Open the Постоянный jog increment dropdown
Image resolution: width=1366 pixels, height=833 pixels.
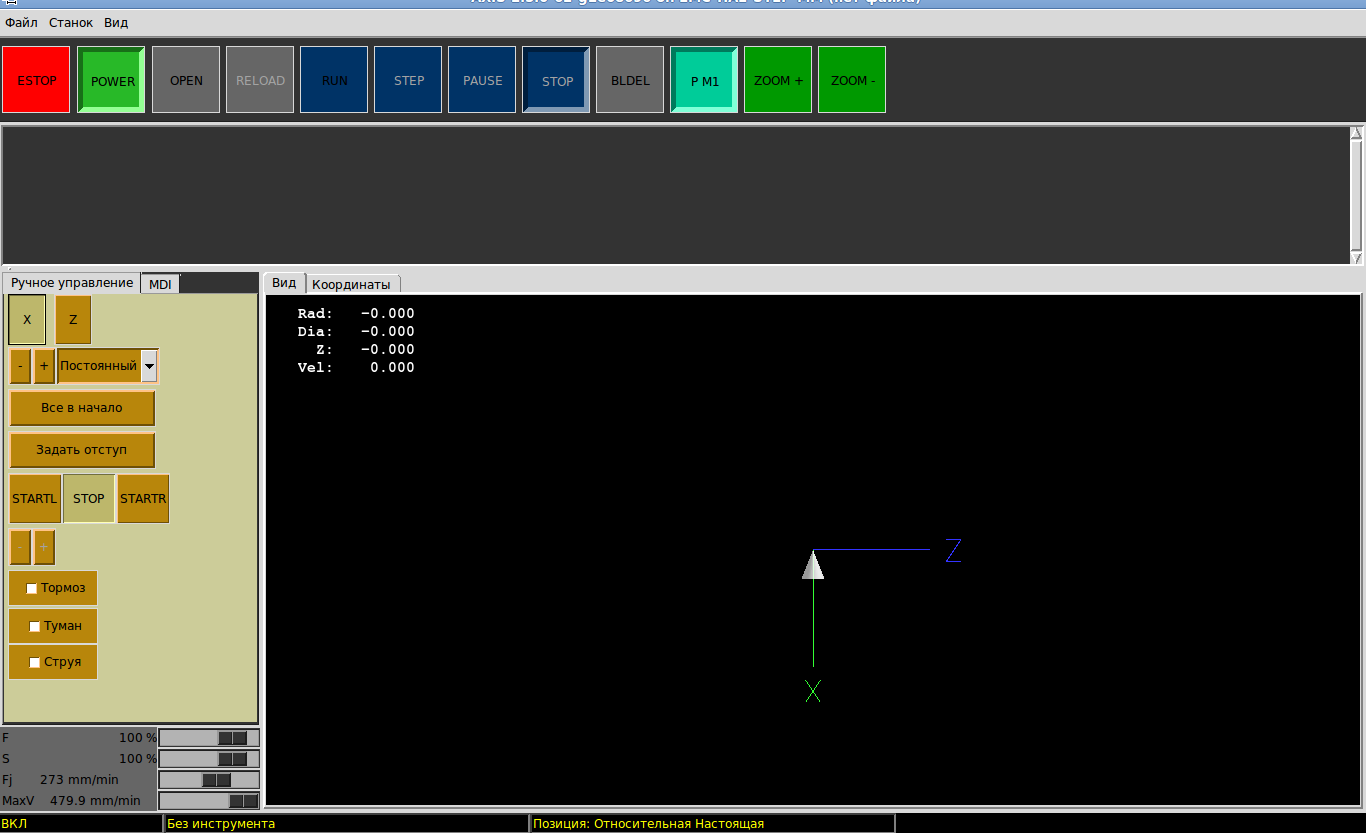coord(149,366)
